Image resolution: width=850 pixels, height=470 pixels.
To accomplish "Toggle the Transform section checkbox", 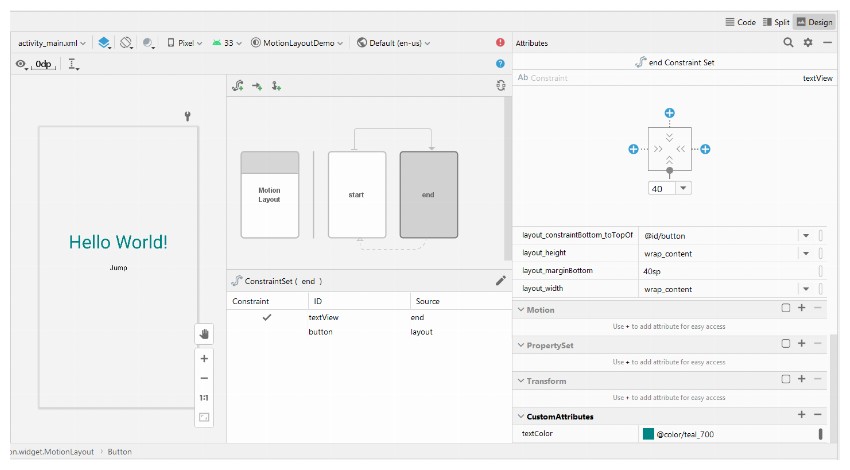I will tap(785, 379).
